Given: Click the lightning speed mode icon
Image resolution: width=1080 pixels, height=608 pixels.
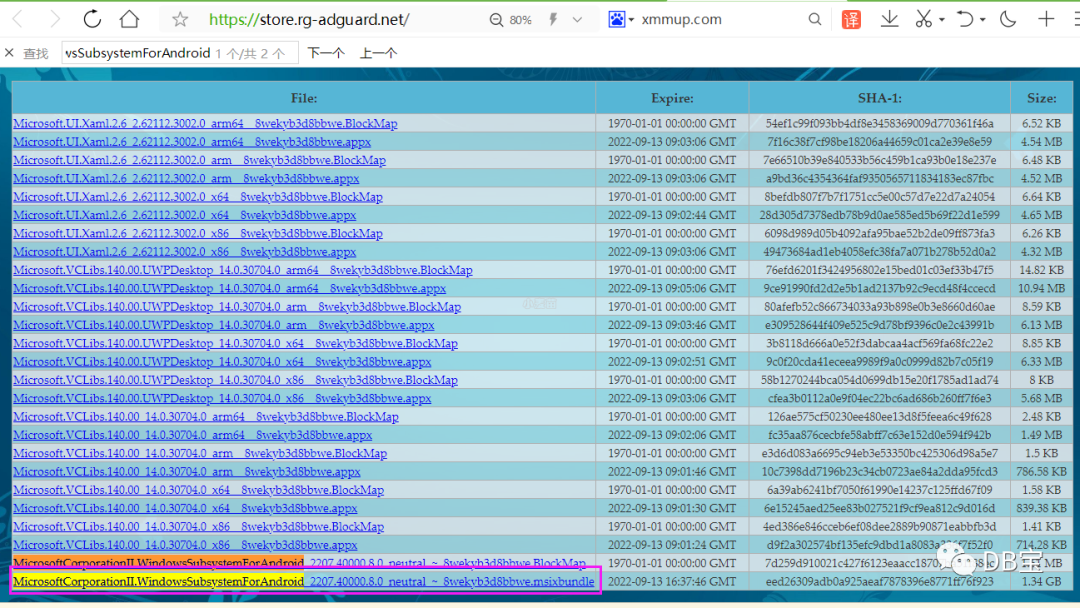Looking at the screenshot, I should click(552, 20).
